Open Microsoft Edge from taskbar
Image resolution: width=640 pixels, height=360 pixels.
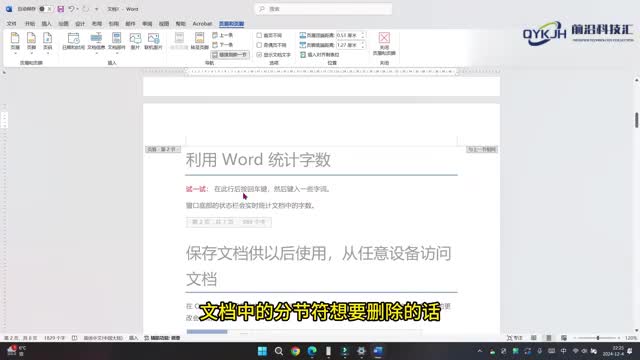tap(312, 351)
